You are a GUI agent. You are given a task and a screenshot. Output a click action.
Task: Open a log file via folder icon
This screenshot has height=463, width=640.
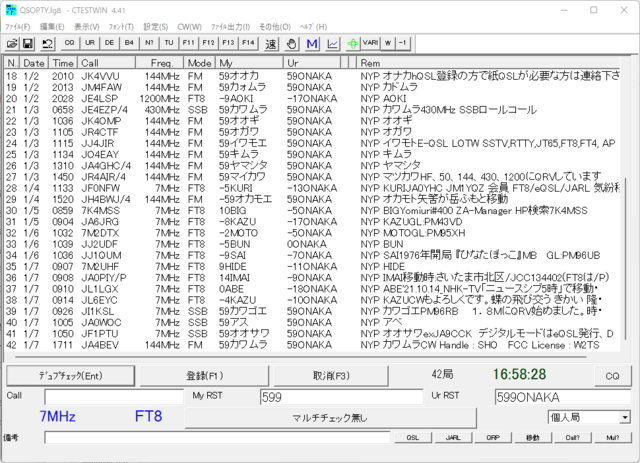pyautogui.click(x=12, y=43)
